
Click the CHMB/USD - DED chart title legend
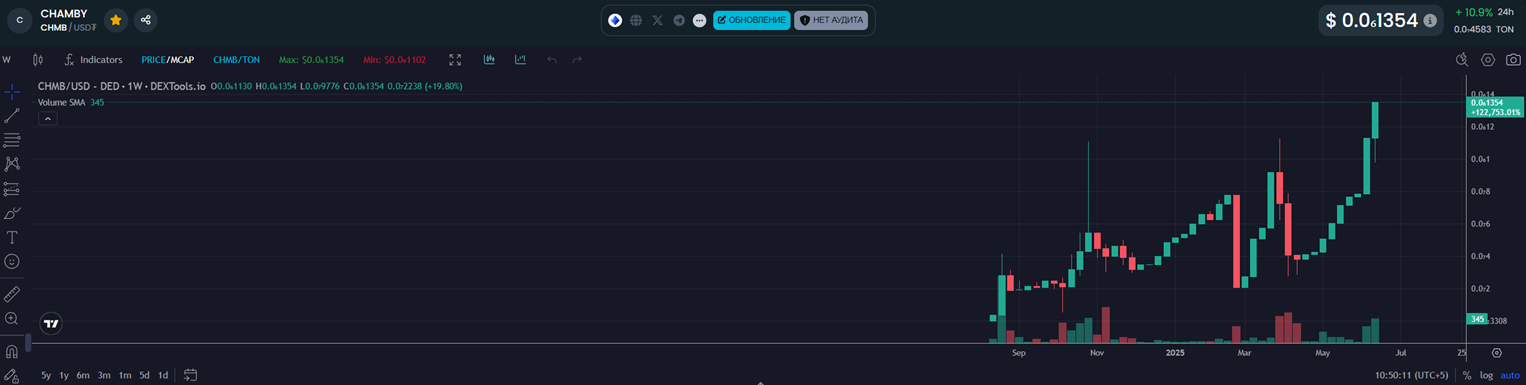(122, 86)
